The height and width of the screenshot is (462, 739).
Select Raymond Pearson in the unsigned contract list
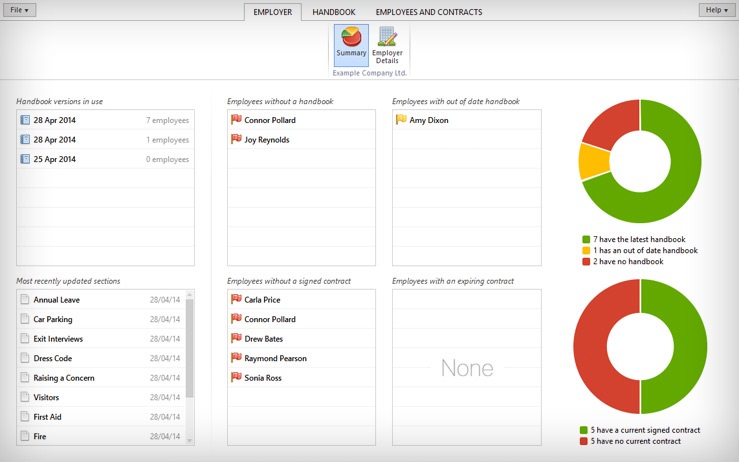pyautogui.click(x=275, y=358)
